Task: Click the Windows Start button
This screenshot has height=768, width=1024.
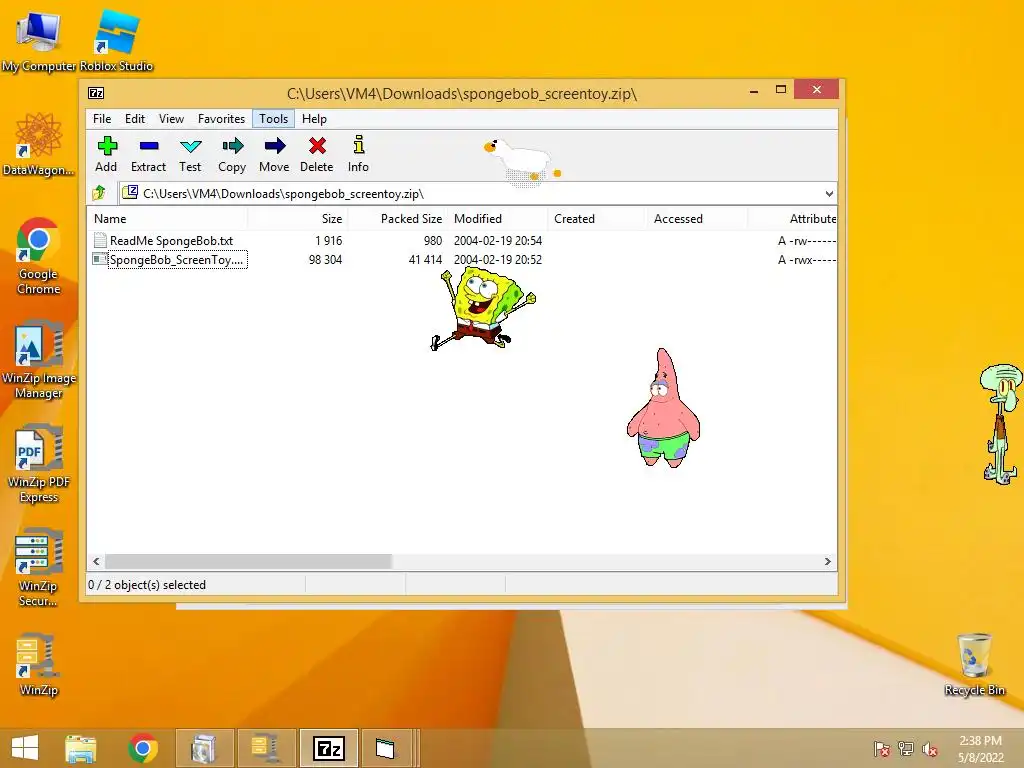Action: (x=25, y=748)
